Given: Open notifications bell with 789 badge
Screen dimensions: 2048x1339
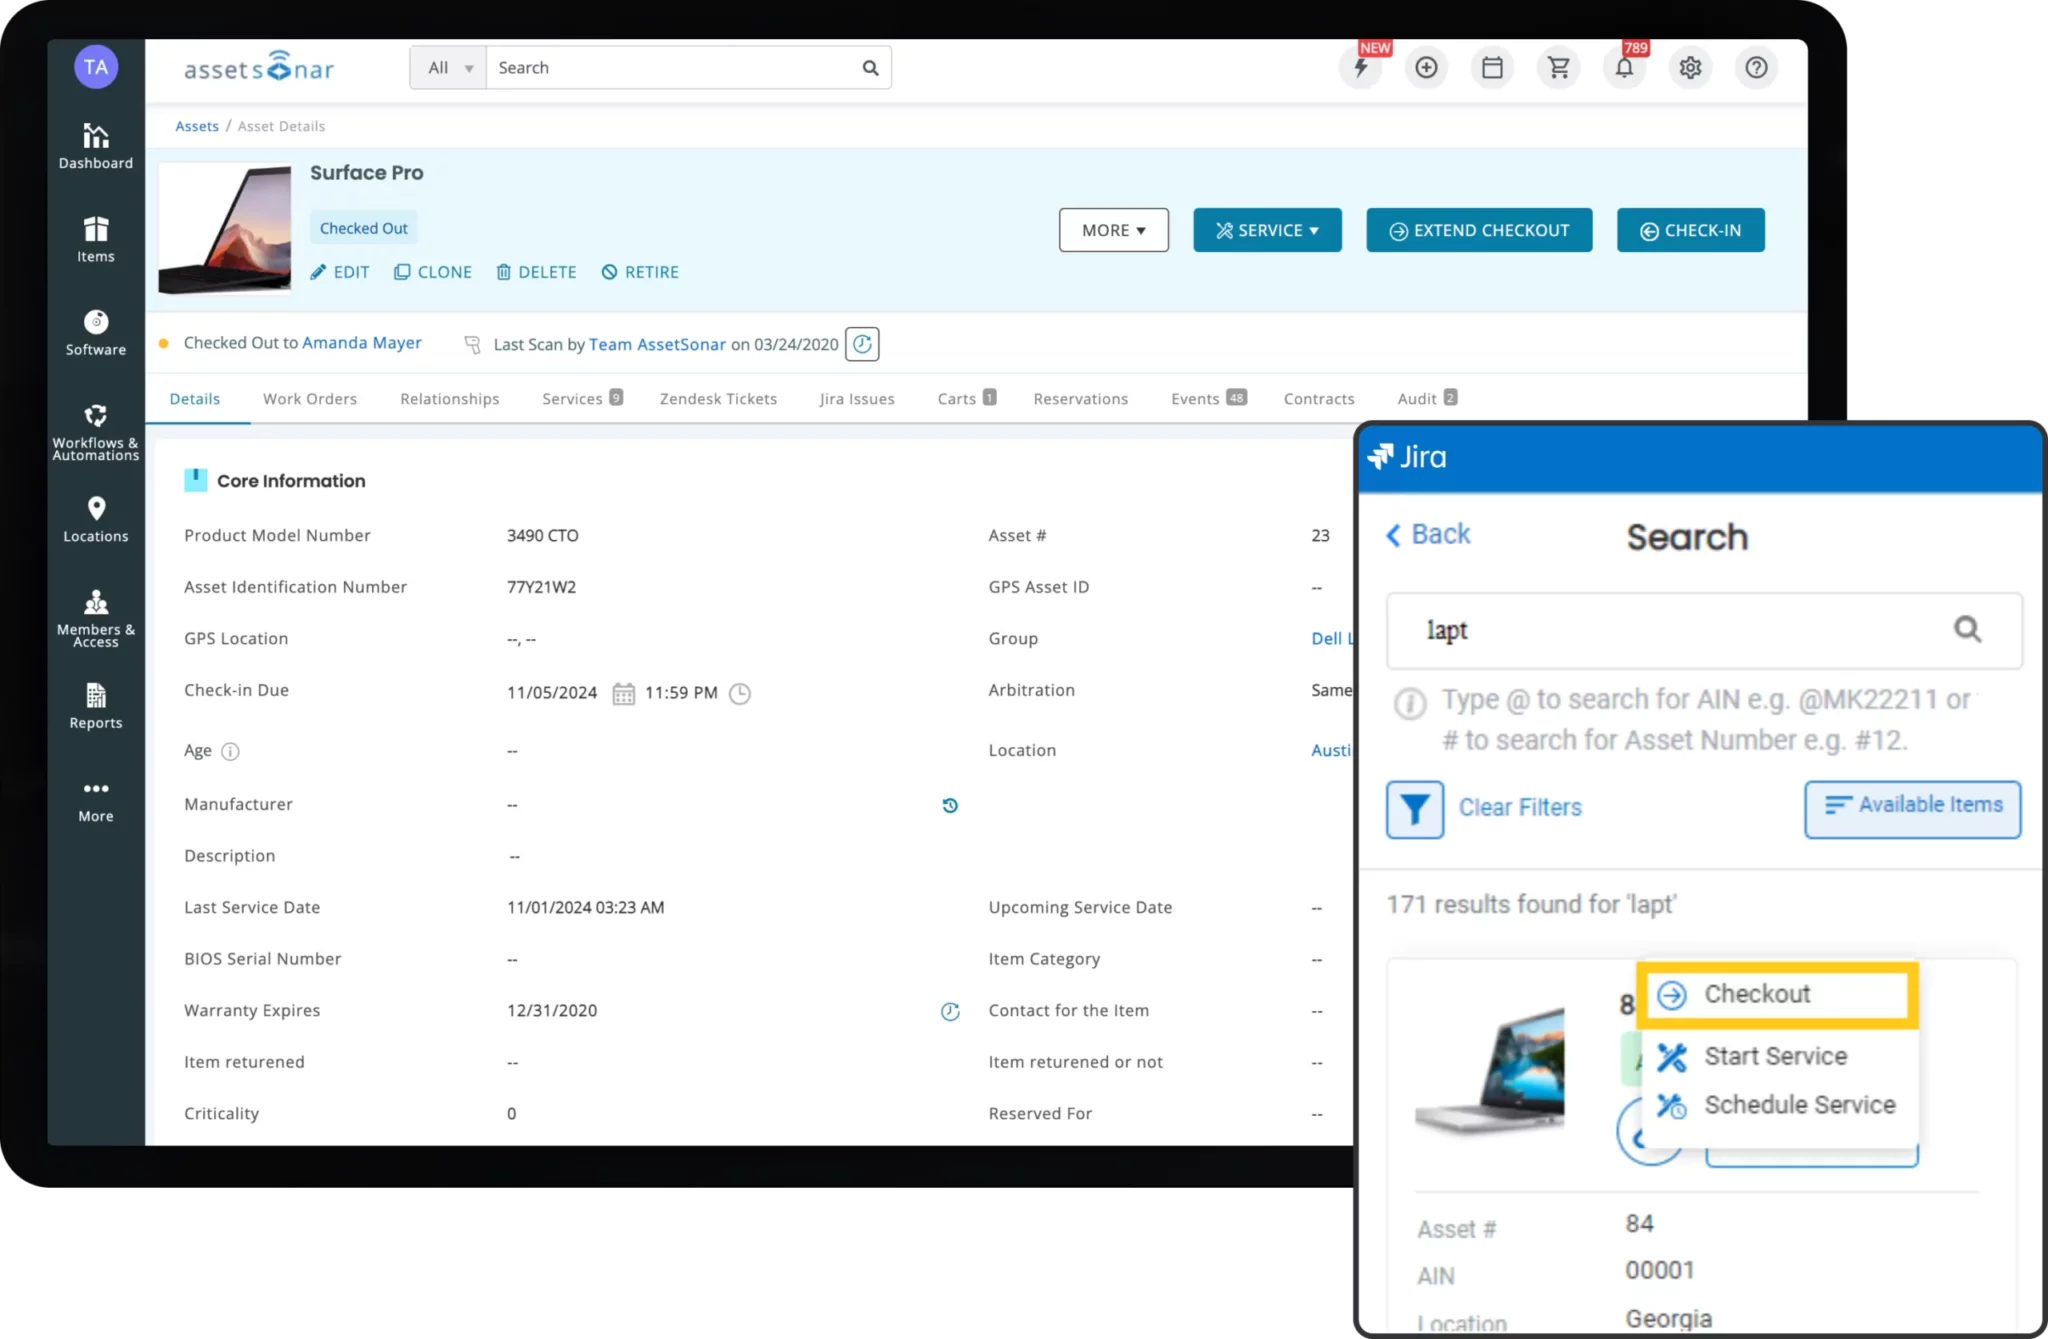Looking at the screenshot, I should tap(1625, 67).
